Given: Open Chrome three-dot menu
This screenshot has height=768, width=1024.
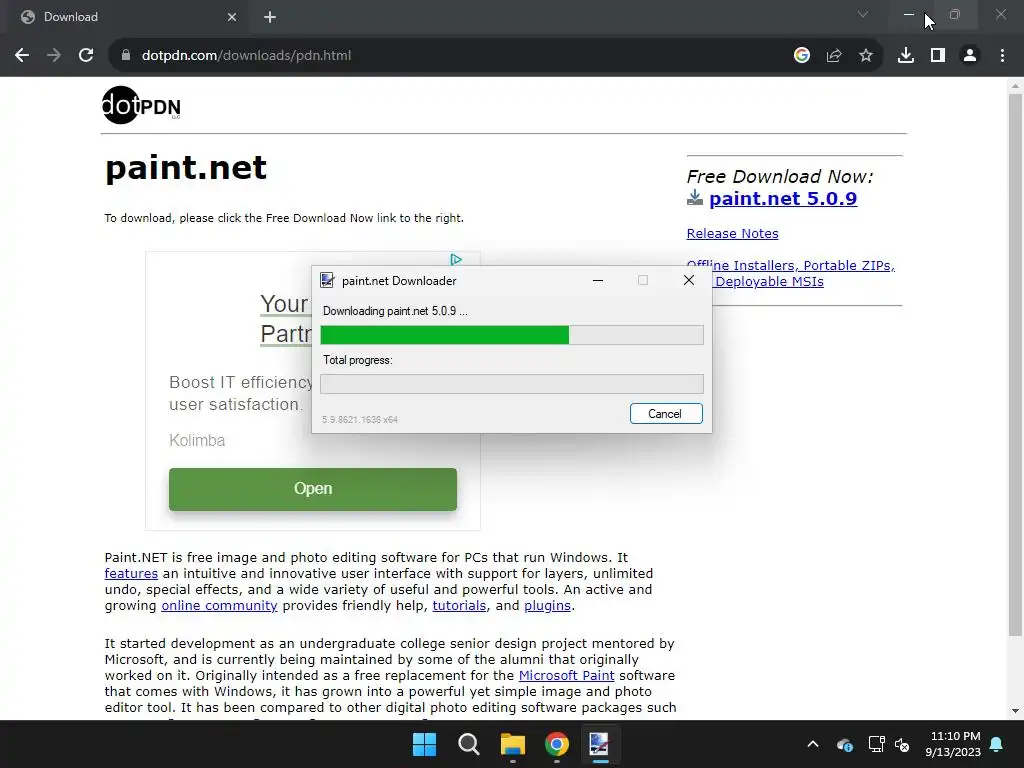Looking at the screenshot, I should coord(1002,56).
